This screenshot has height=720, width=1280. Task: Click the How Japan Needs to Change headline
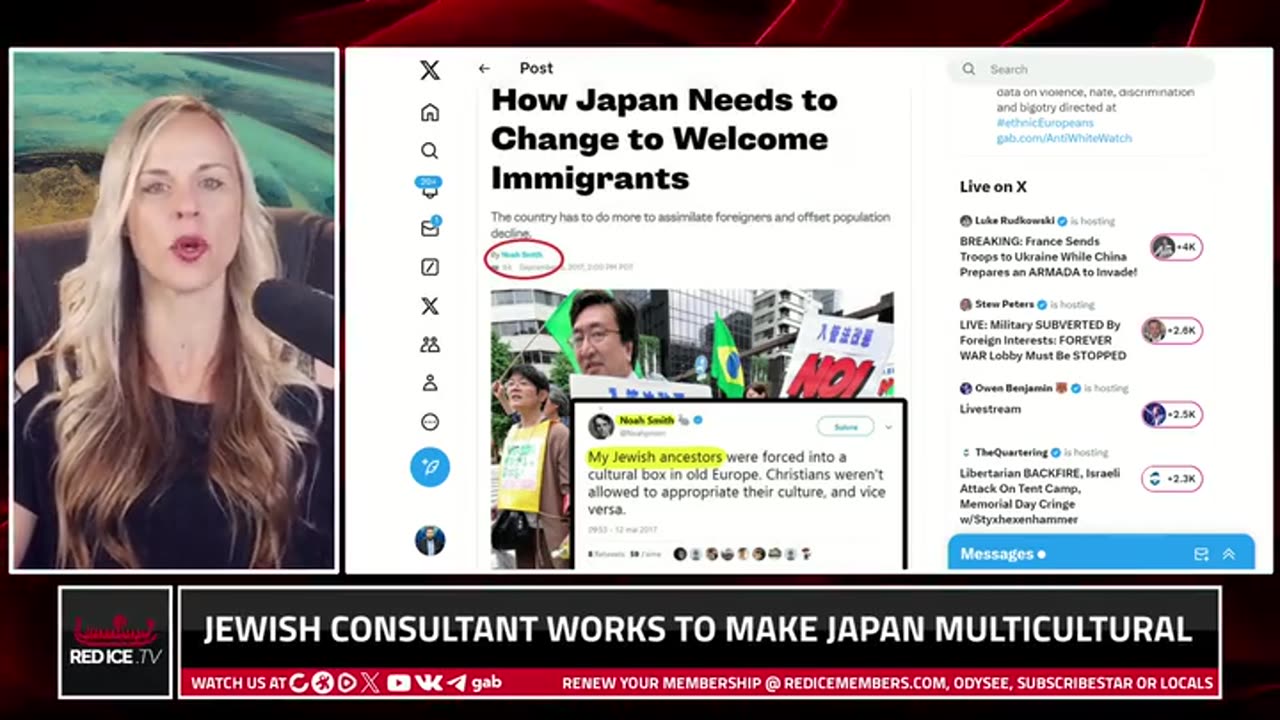point(664,139)
